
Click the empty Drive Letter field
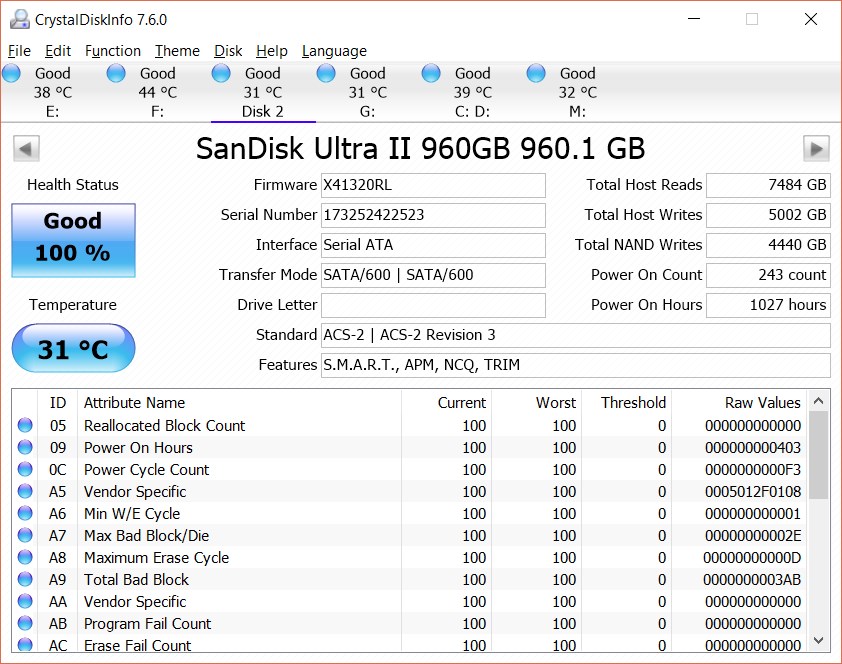pos(433,305)
